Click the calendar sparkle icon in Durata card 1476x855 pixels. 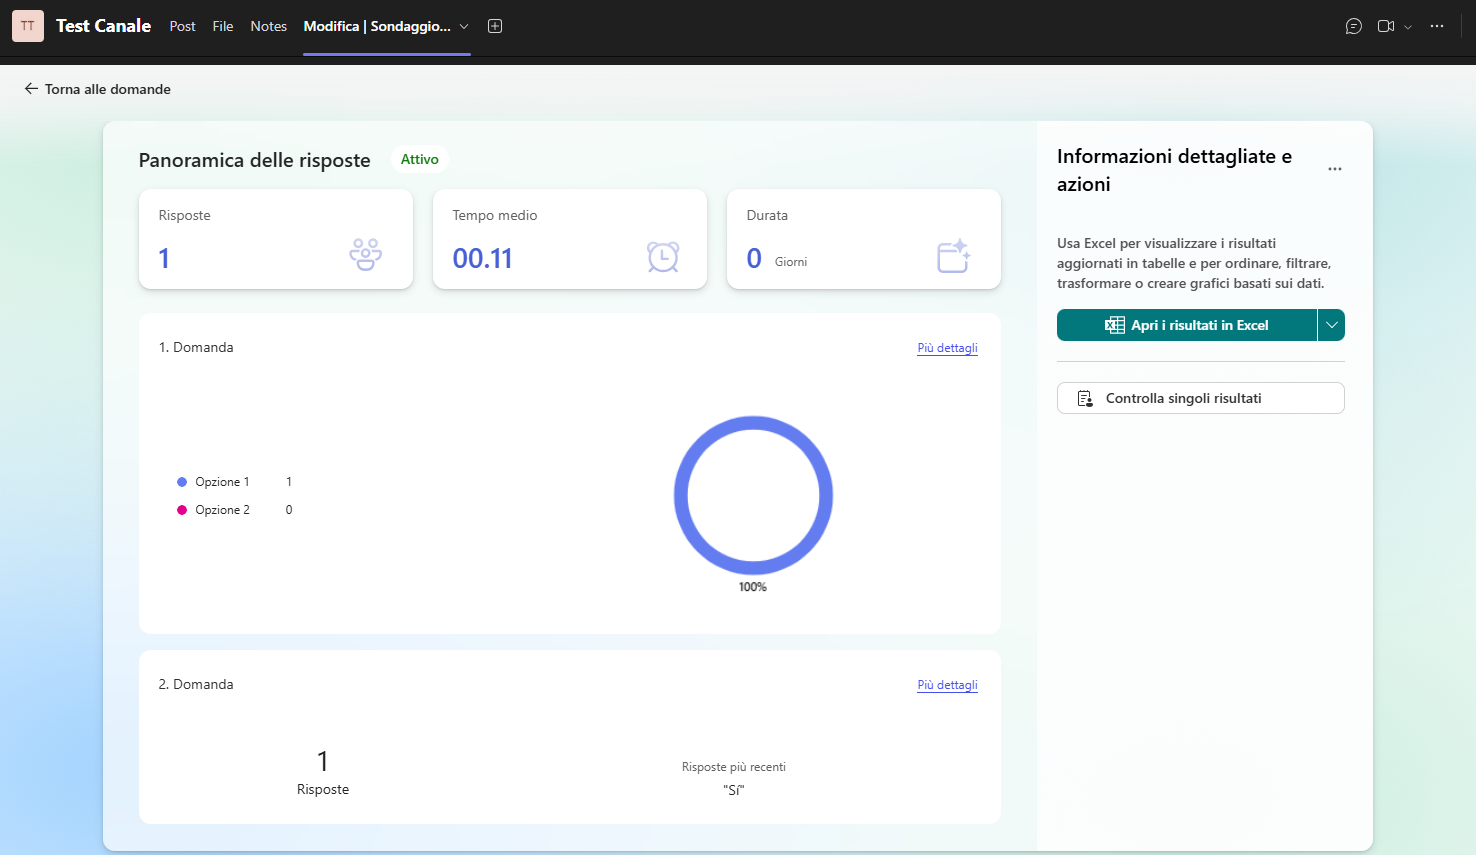pos(953,256)
